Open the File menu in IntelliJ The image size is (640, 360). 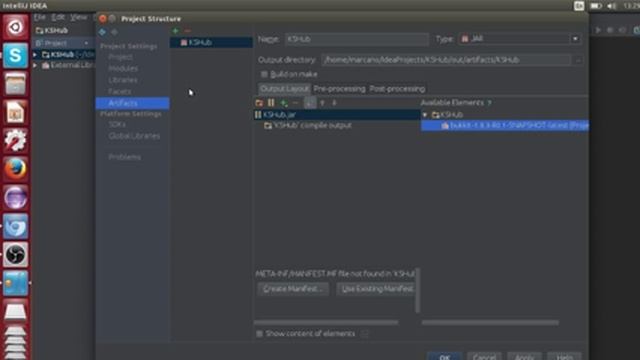click(x=40, y=17)
